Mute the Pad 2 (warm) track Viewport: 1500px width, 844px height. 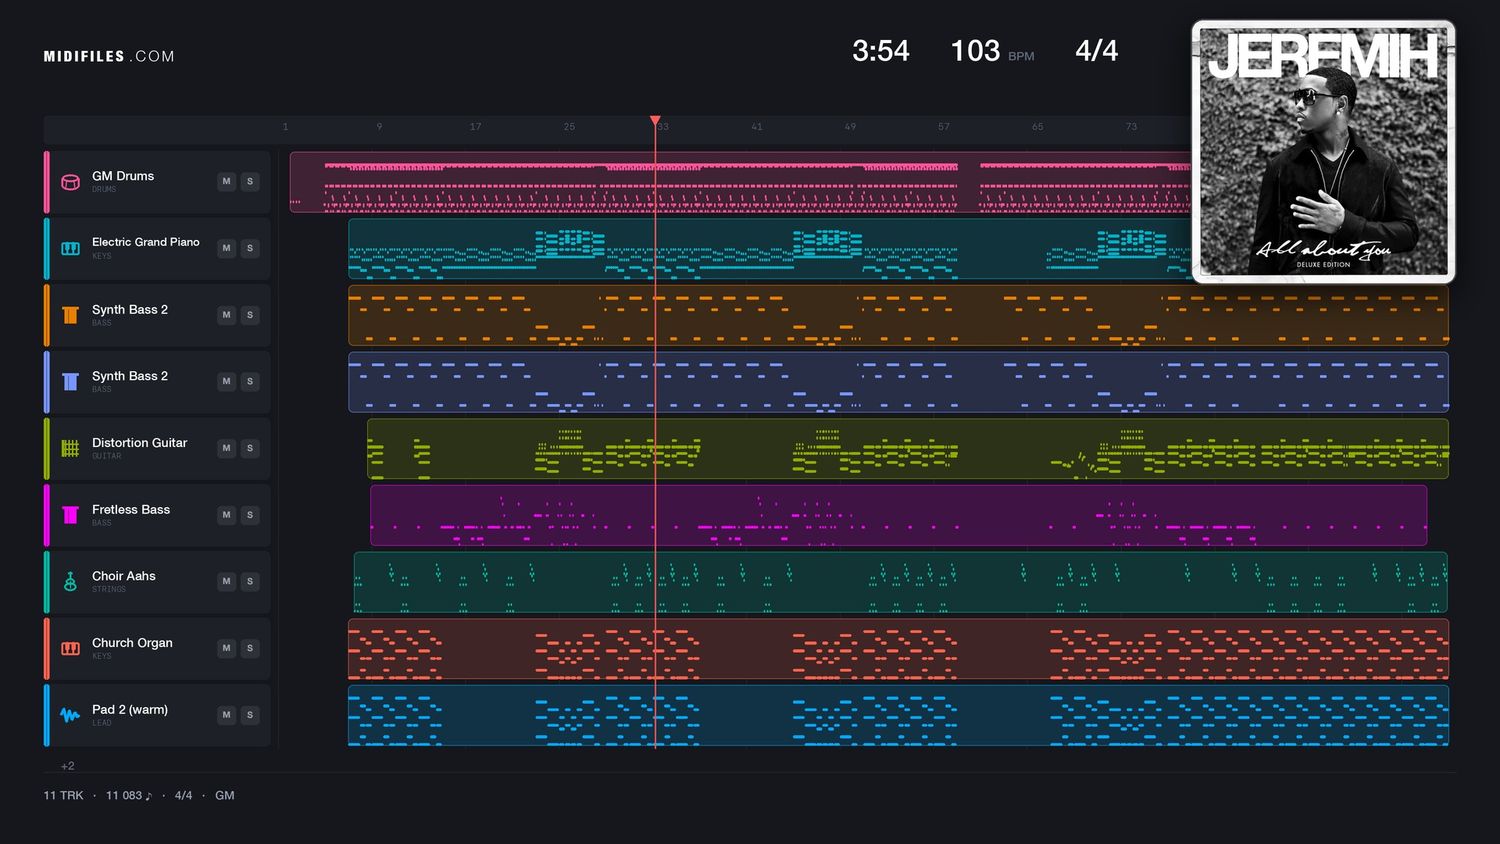pos(227,715)
